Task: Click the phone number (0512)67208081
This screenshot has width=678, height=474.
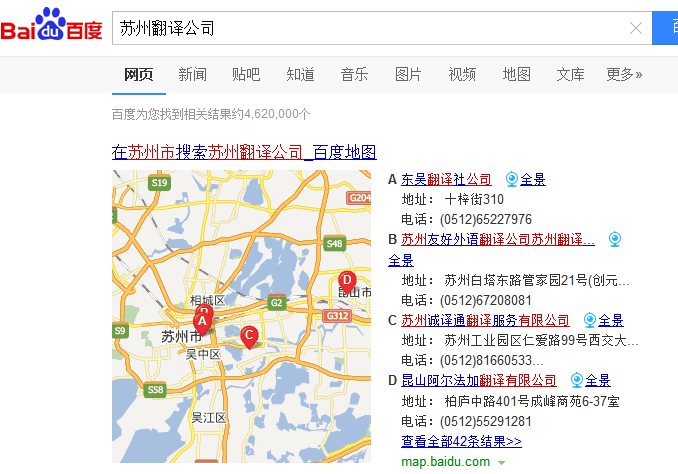Action: 486,300
